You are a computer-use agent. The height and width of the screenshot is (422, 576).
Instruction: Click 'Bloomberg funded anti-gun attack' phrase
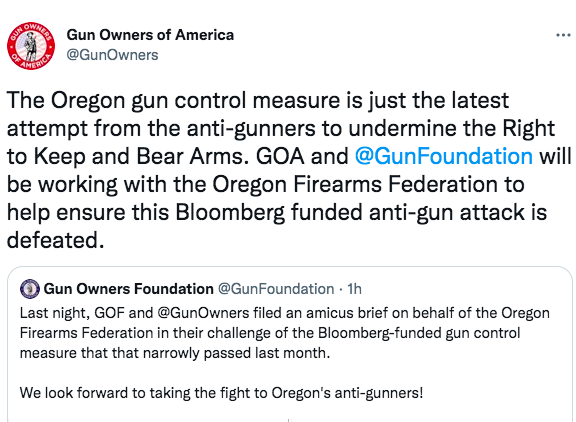(350, 212)
